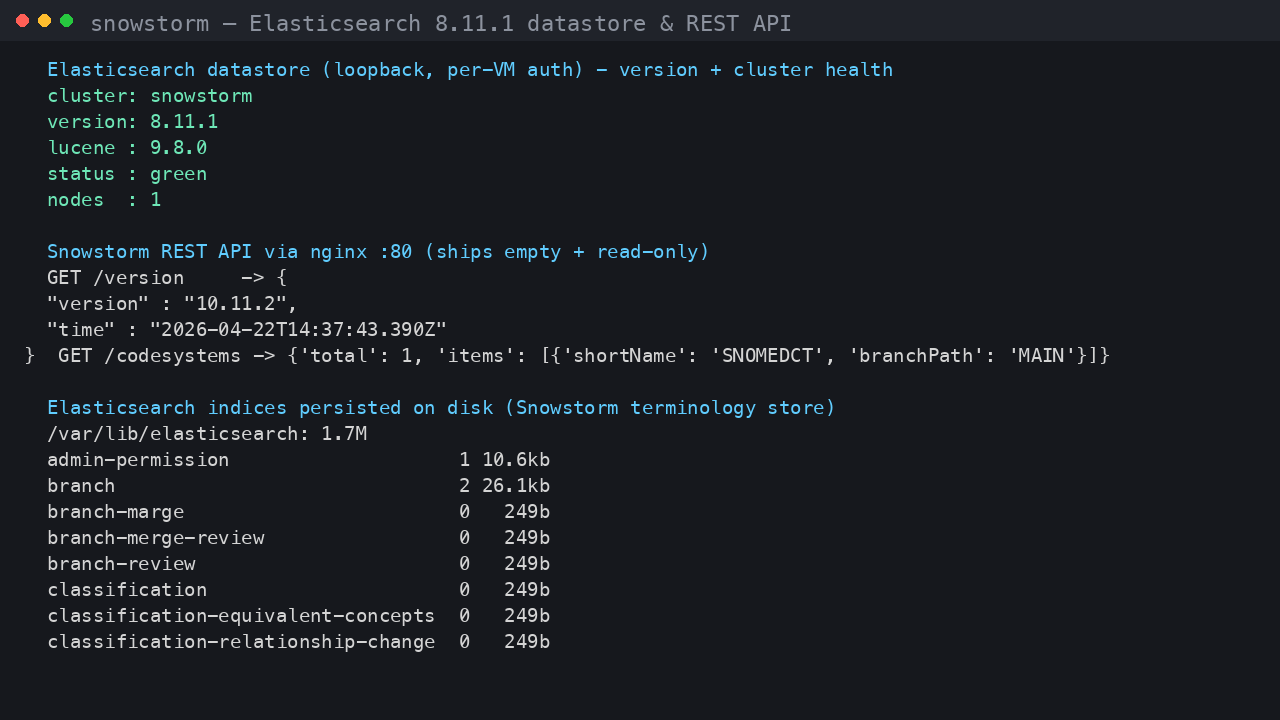Select the line 'cluster: snowstorm'
Image resolution: width=1280 pixels, height=720 pixels.
coord(150,96)
